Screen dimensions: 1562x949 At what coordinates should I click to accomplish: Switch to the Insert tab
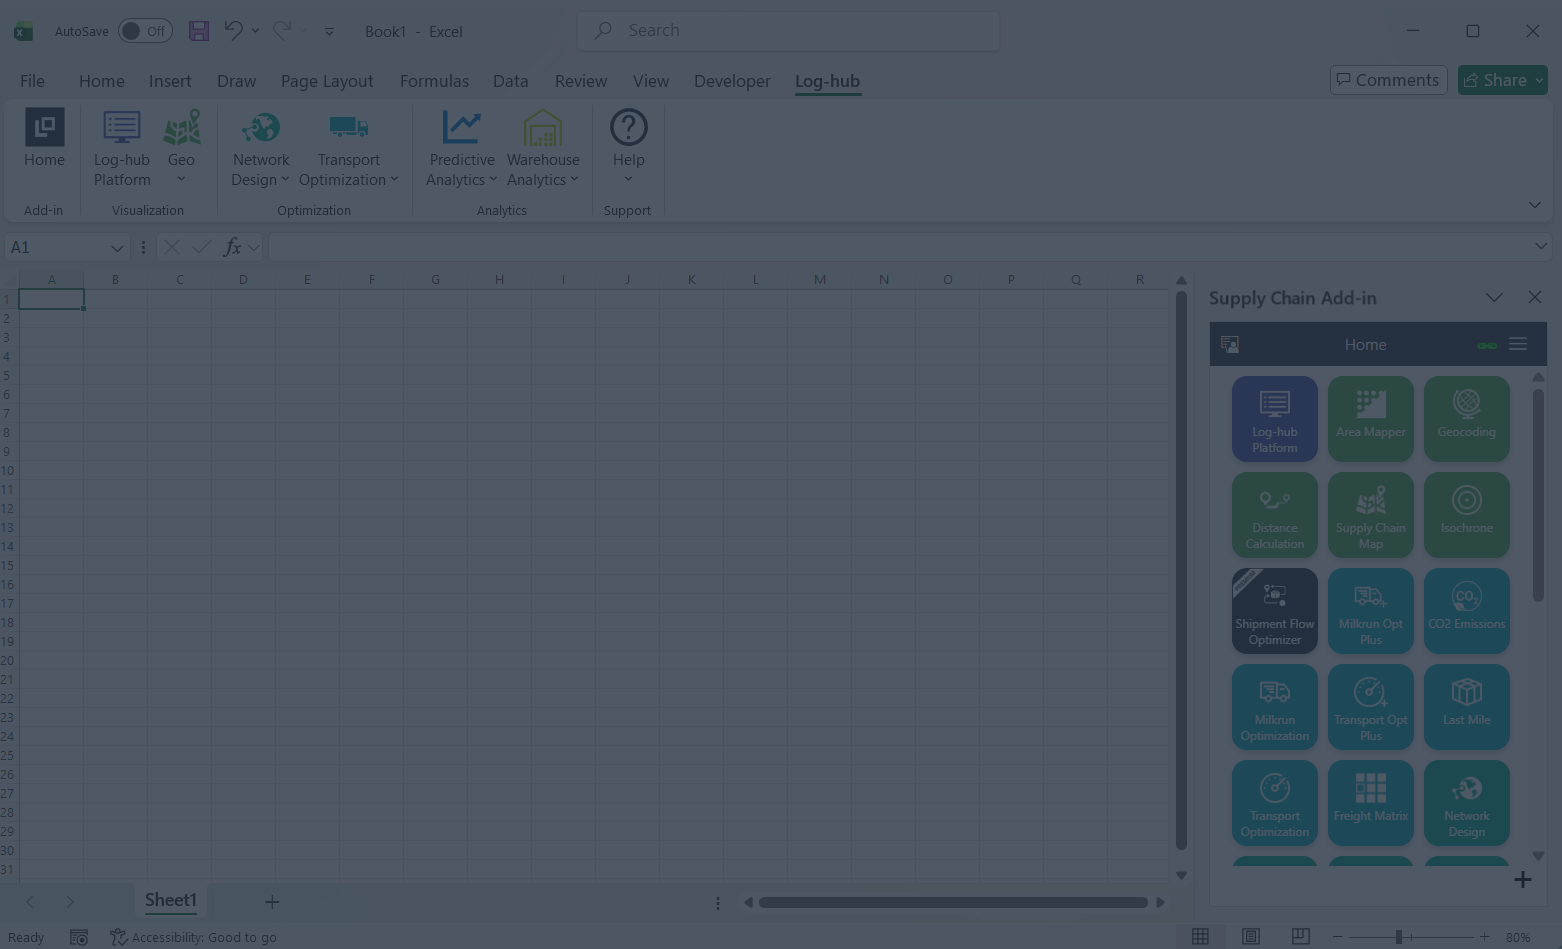tap(170, 81)
